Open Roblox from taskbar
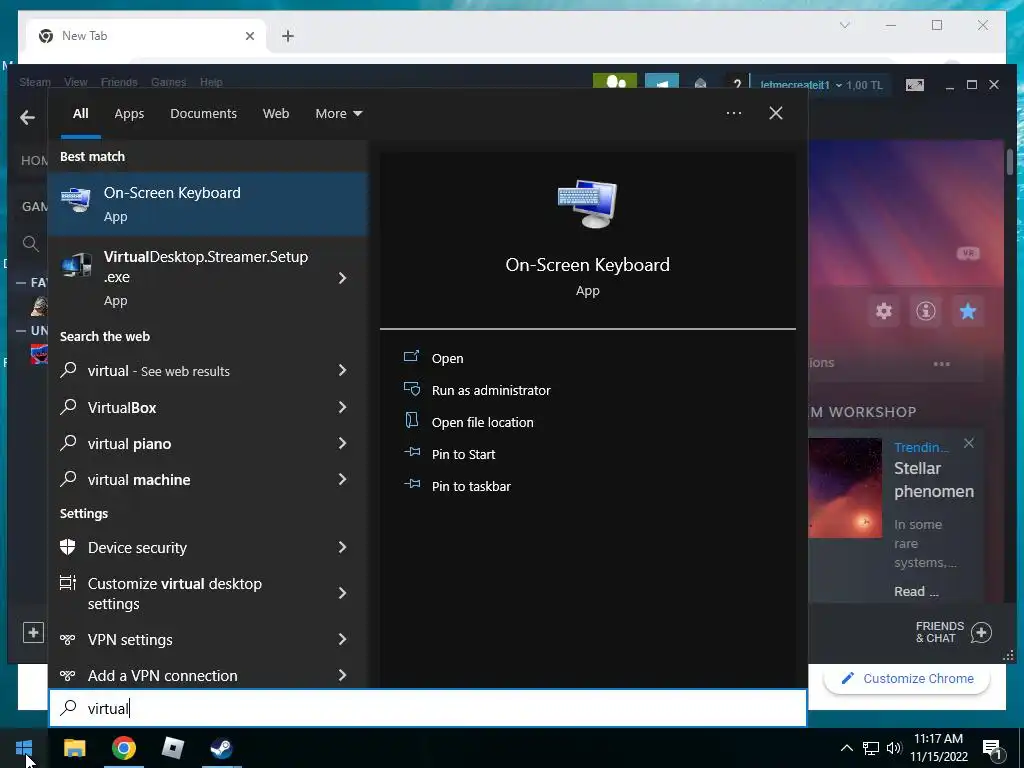Image resolution: width=1024 pixels, height=768 pixels. (x=172, y=748)
